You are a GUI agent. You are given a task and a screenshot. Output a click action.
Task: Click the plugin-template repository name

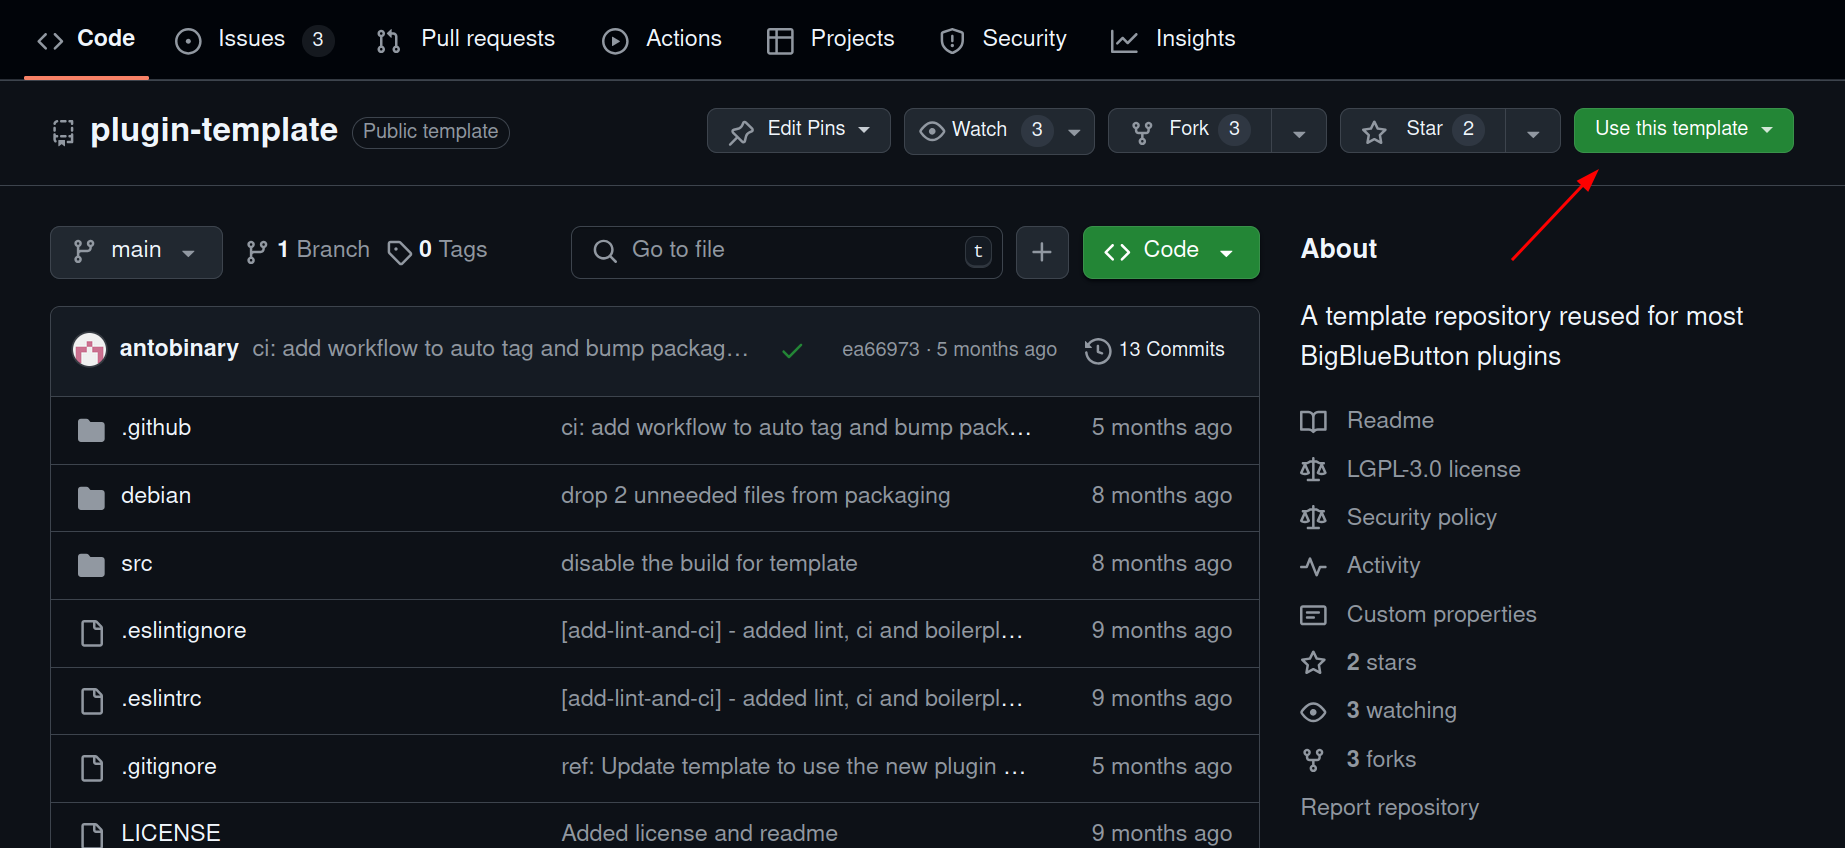click(x=214, y=130)
